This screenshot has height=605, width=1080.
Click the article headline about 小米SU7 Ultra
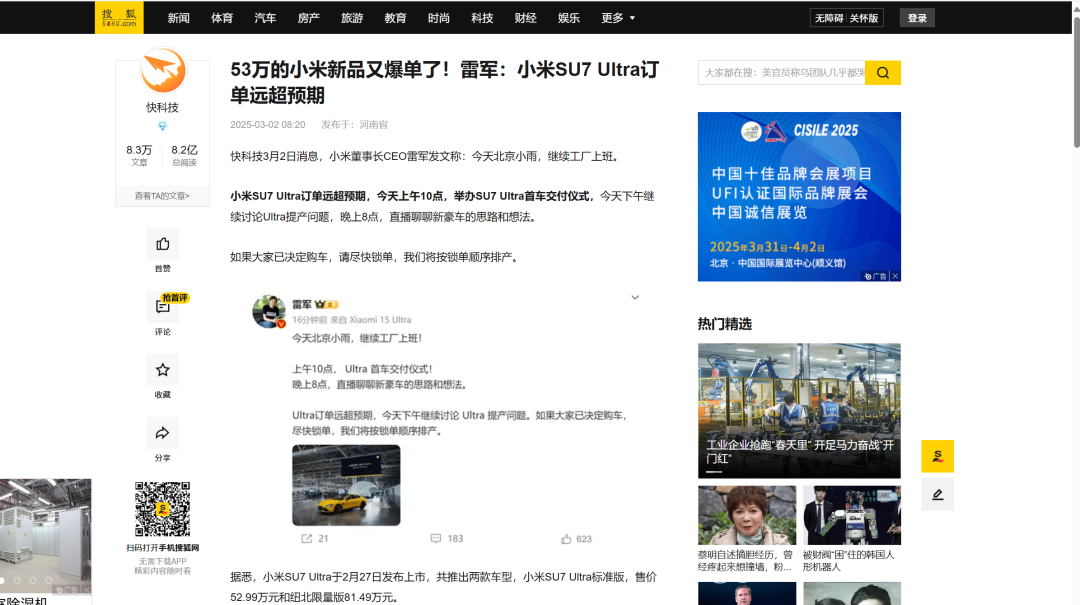[x=445, y=83]
